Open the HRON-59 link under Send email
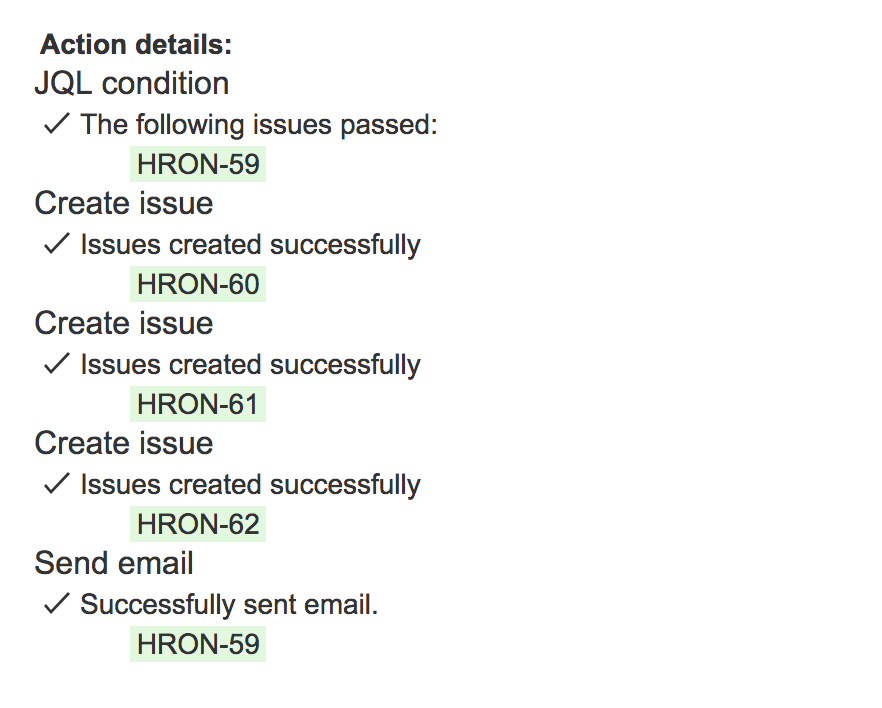 (198, 644)
